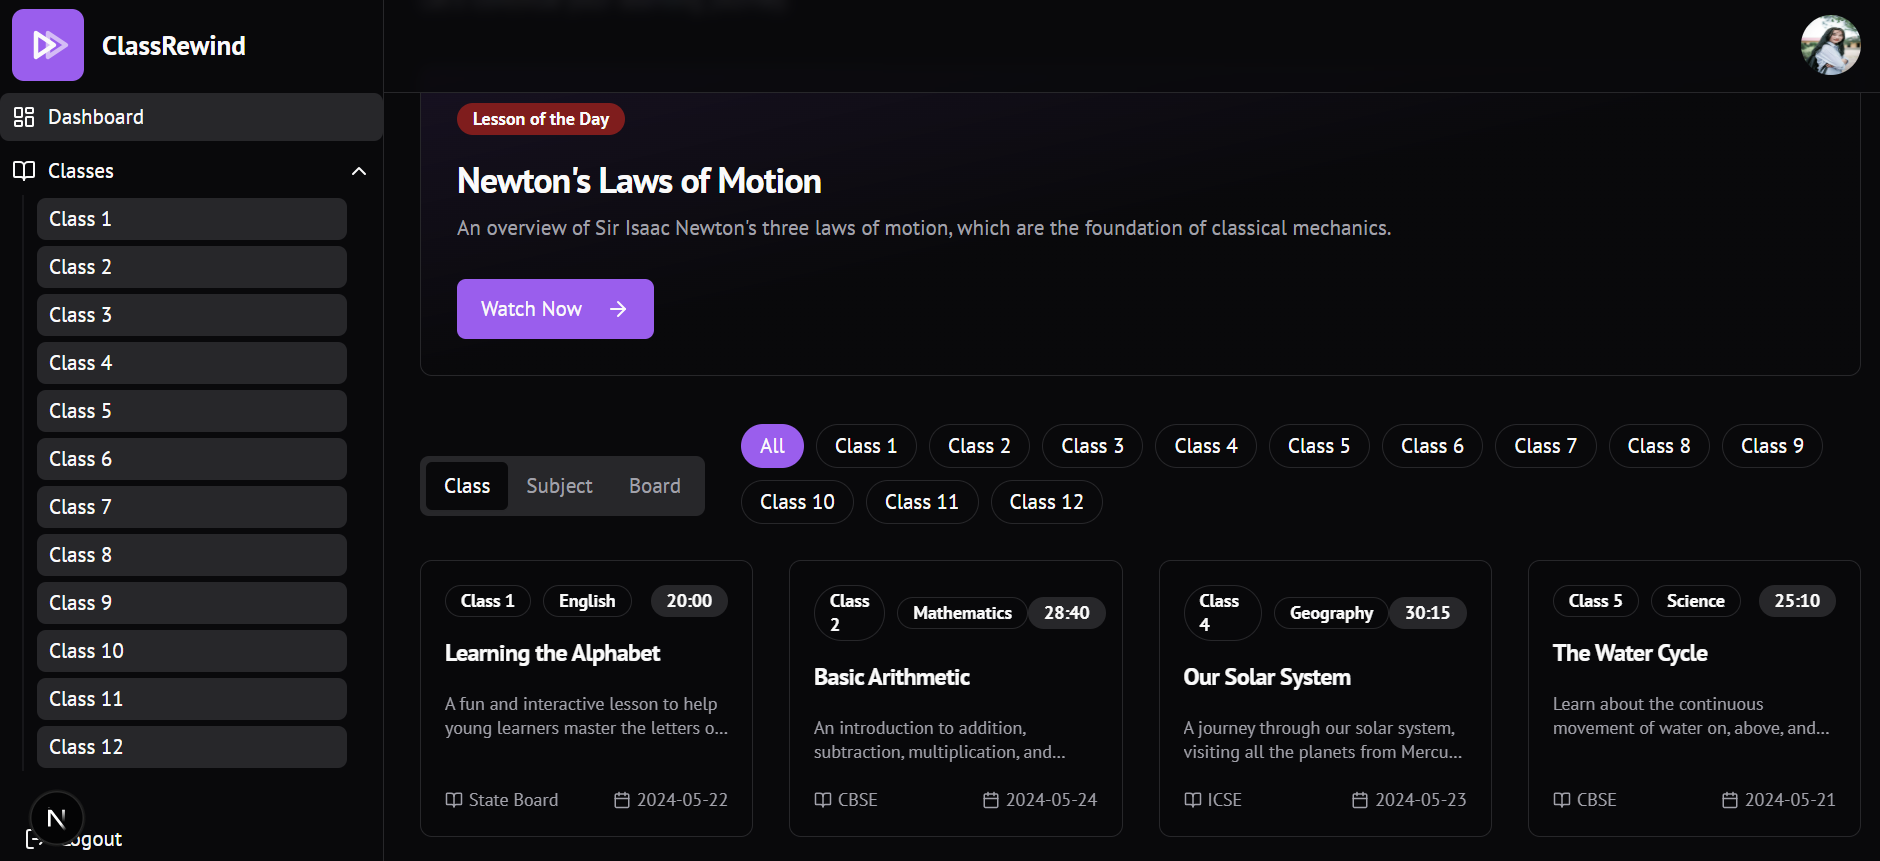Viewport: 1880px width, 861px height.
Task: Click the arrow icon in Watch Now
Action: pos(618,309)
